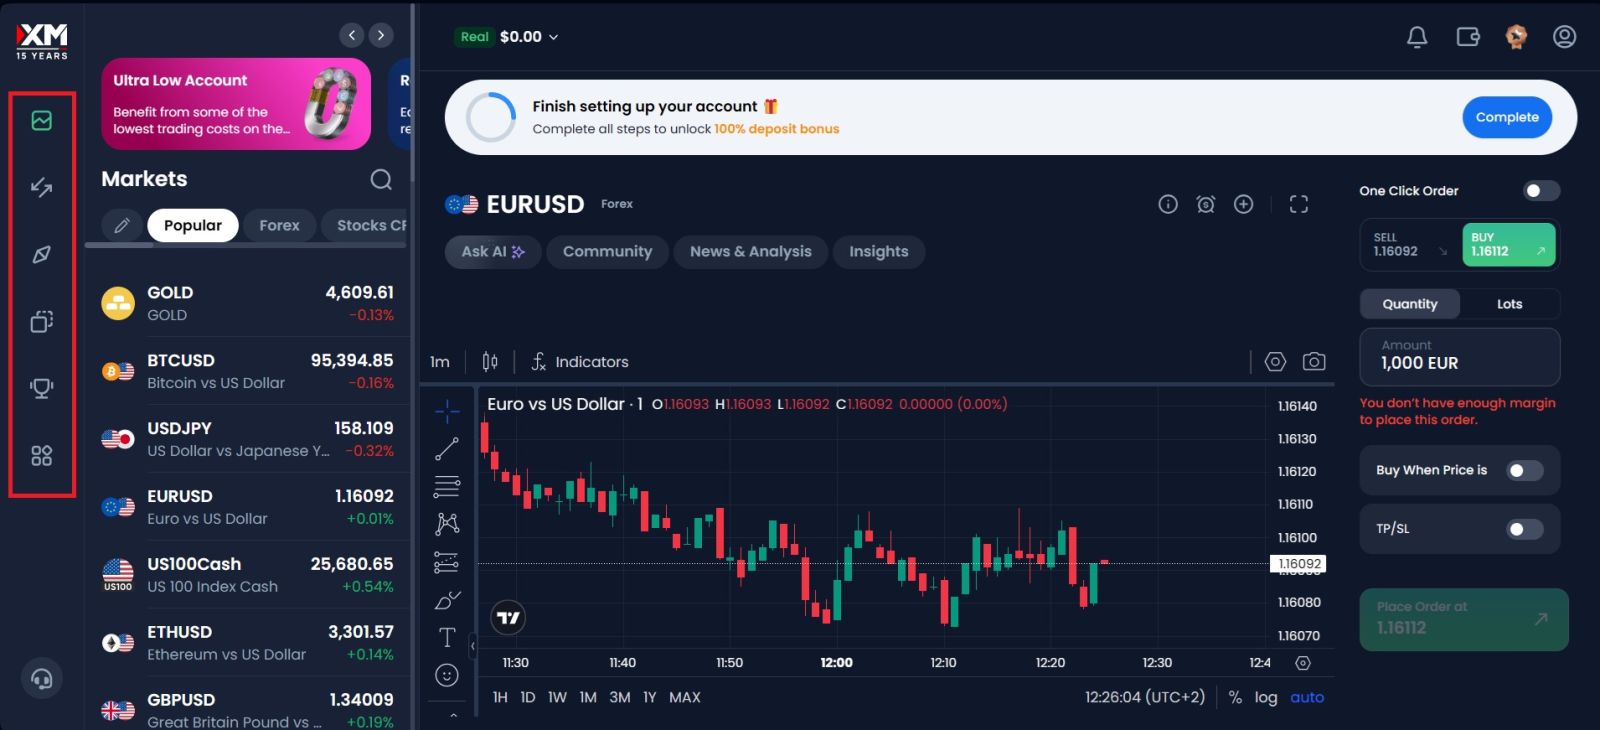Click the chart screenshot camera icon
Image resolution: width=1600 pixels, height=730 pixels.
coord(1314,362)
